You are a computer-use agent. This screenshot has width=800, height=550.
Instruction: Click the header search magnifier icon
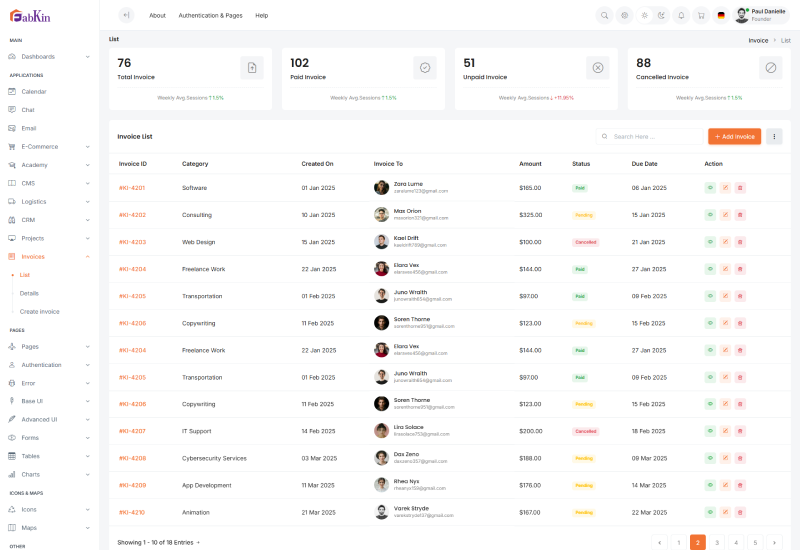coord(604,15)
